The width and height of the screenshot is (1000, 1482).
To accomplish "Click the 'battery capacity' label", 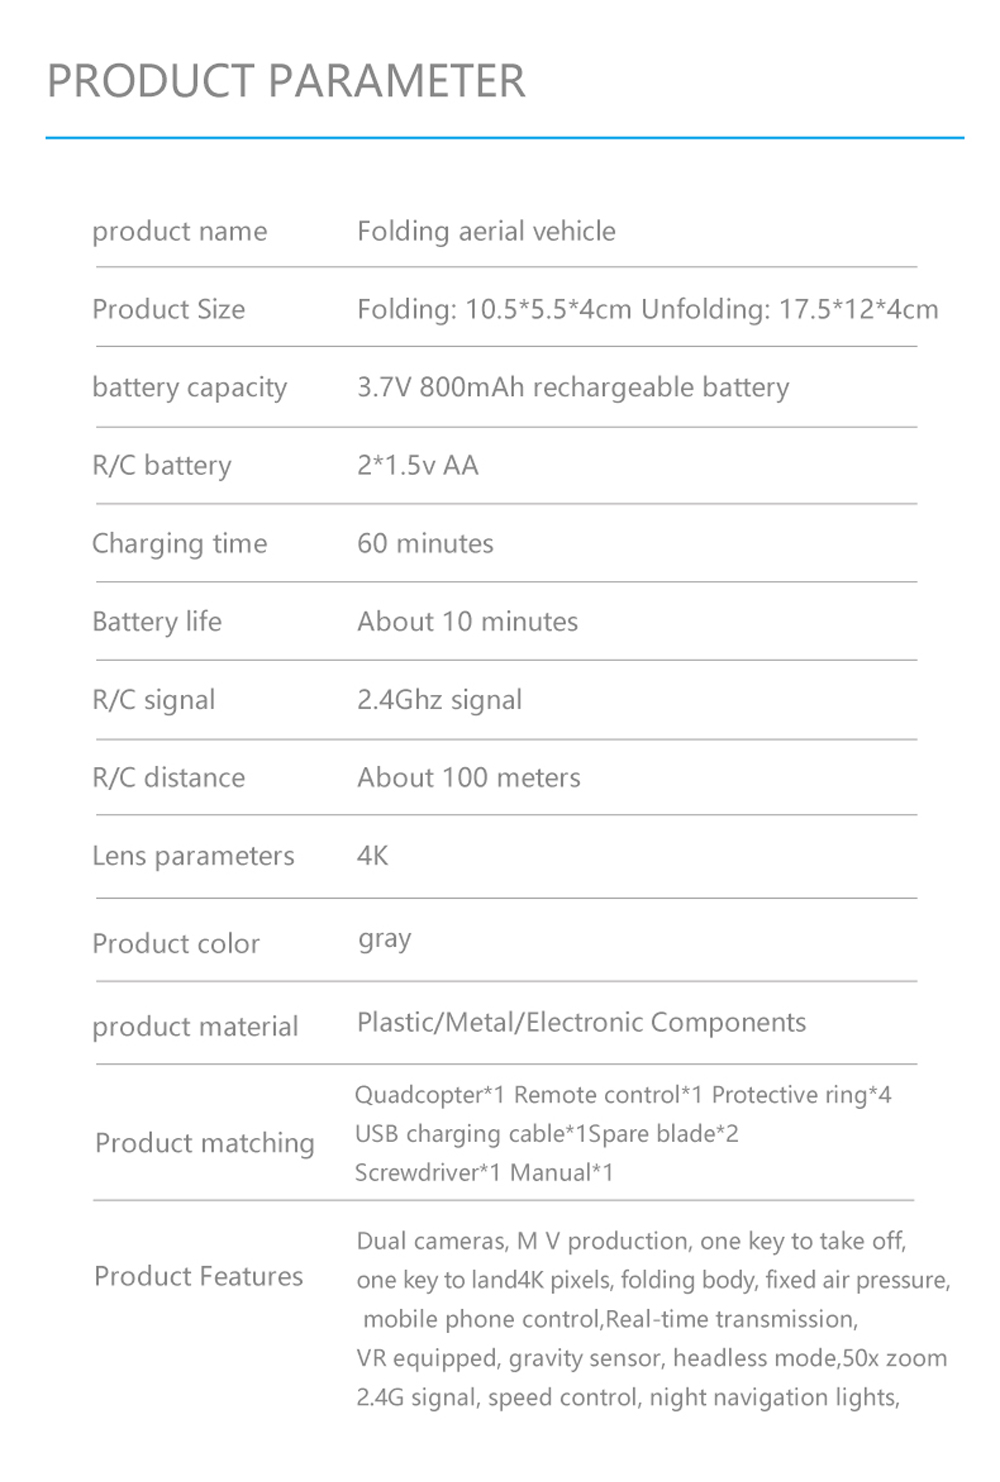I will [190, 388].
